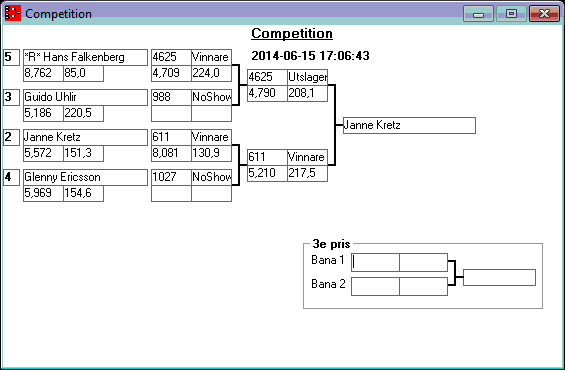The height and width of the screenshot is (370, 565).
Task: Select the Glenny Ericsson name field
Action: click(x=85, y=177)
